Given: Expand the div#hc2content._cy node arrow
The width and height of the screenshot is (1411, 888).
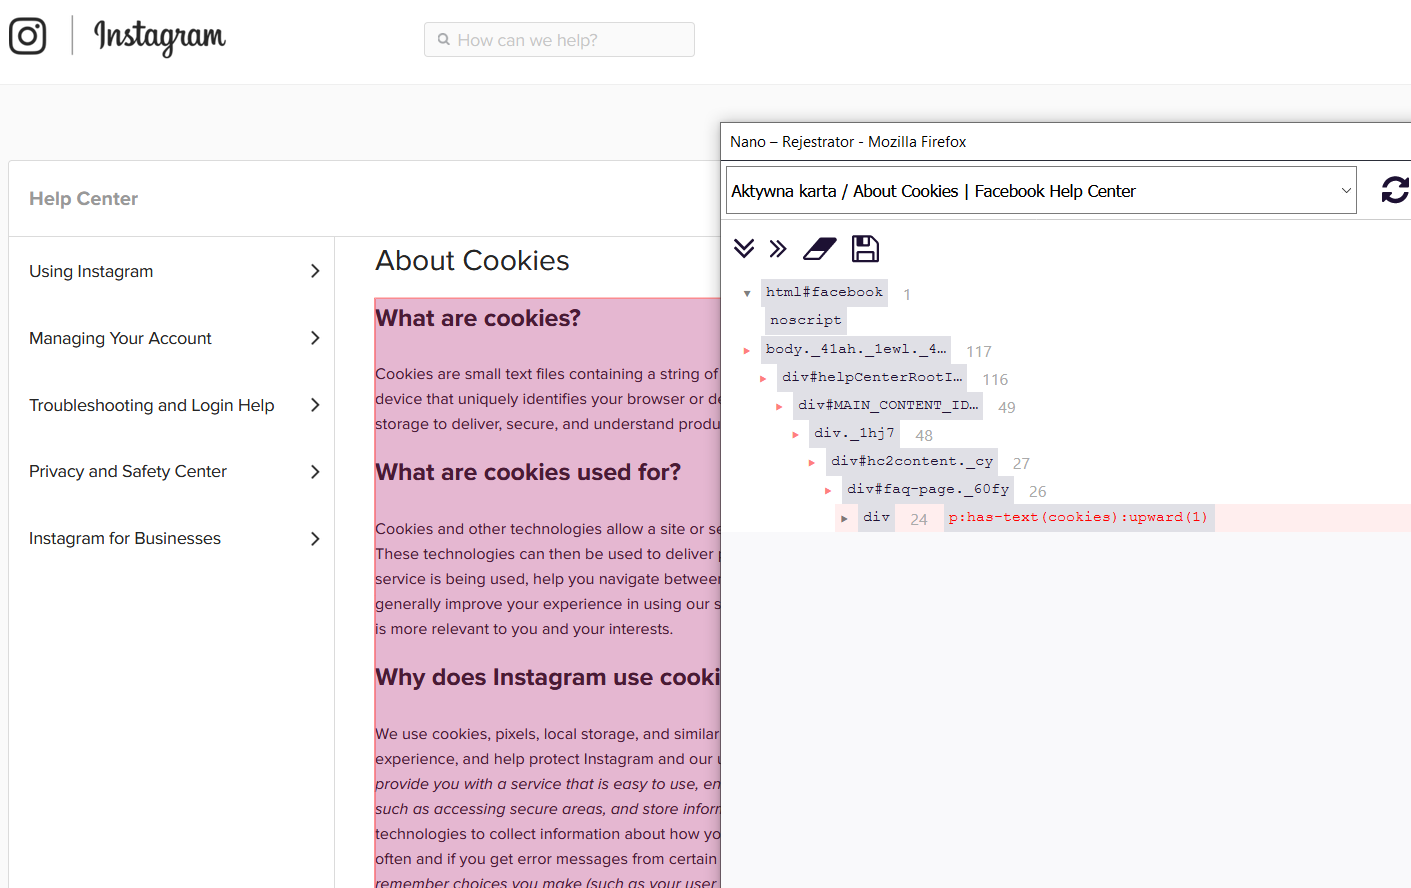Looking at the screenshot, I should (x=812, y=462).
